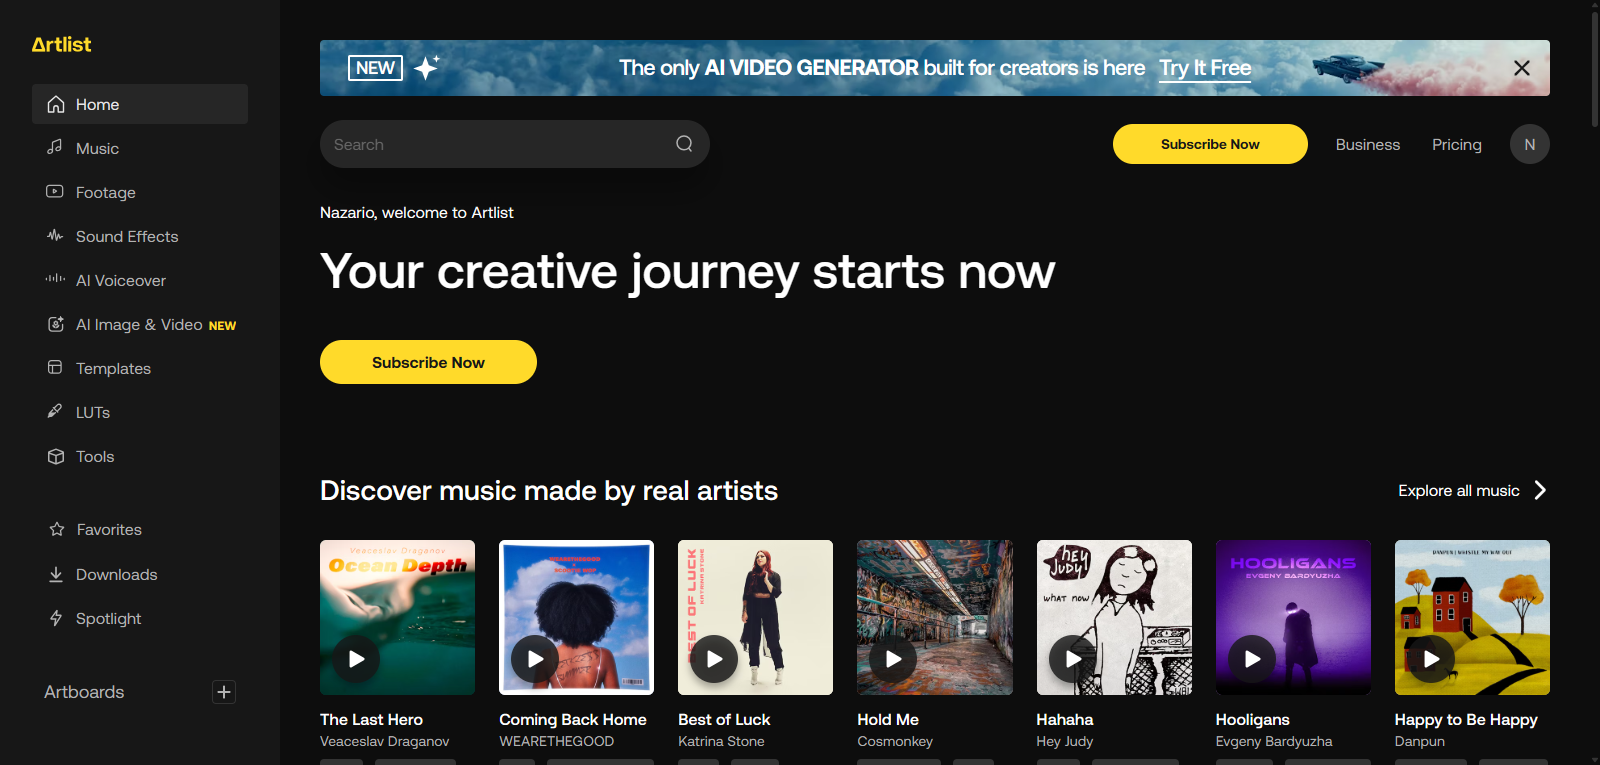This screenshot has width=1600, height=765.
Task: Play Happy to Be Happy track
Action: 1431,659
